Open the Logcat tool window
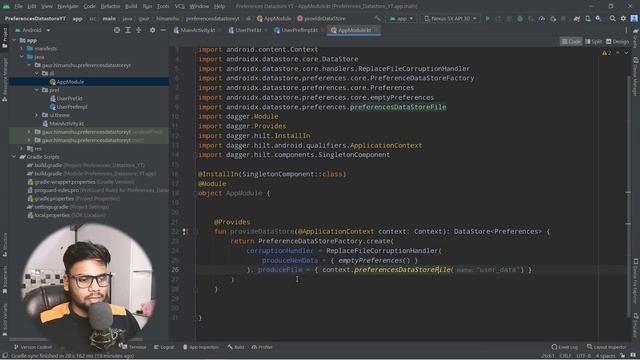This screenshot has height=360, width=640. 164,347
